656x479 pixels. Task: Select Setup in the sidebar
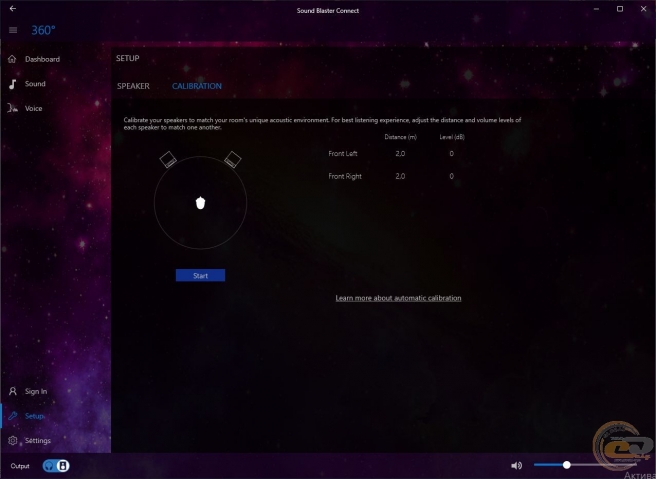(x=34, y=416)
